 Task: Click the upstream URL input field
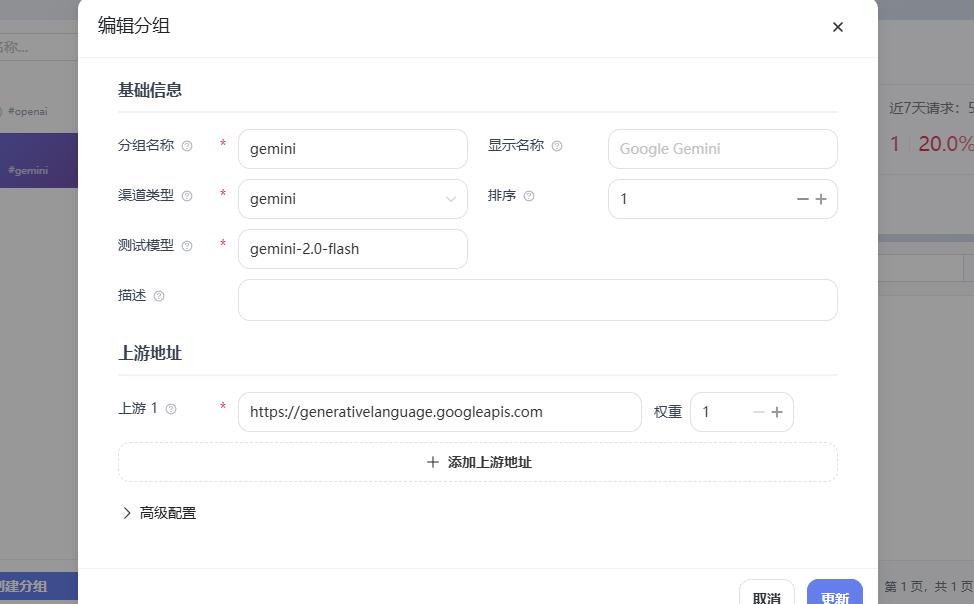439,412
